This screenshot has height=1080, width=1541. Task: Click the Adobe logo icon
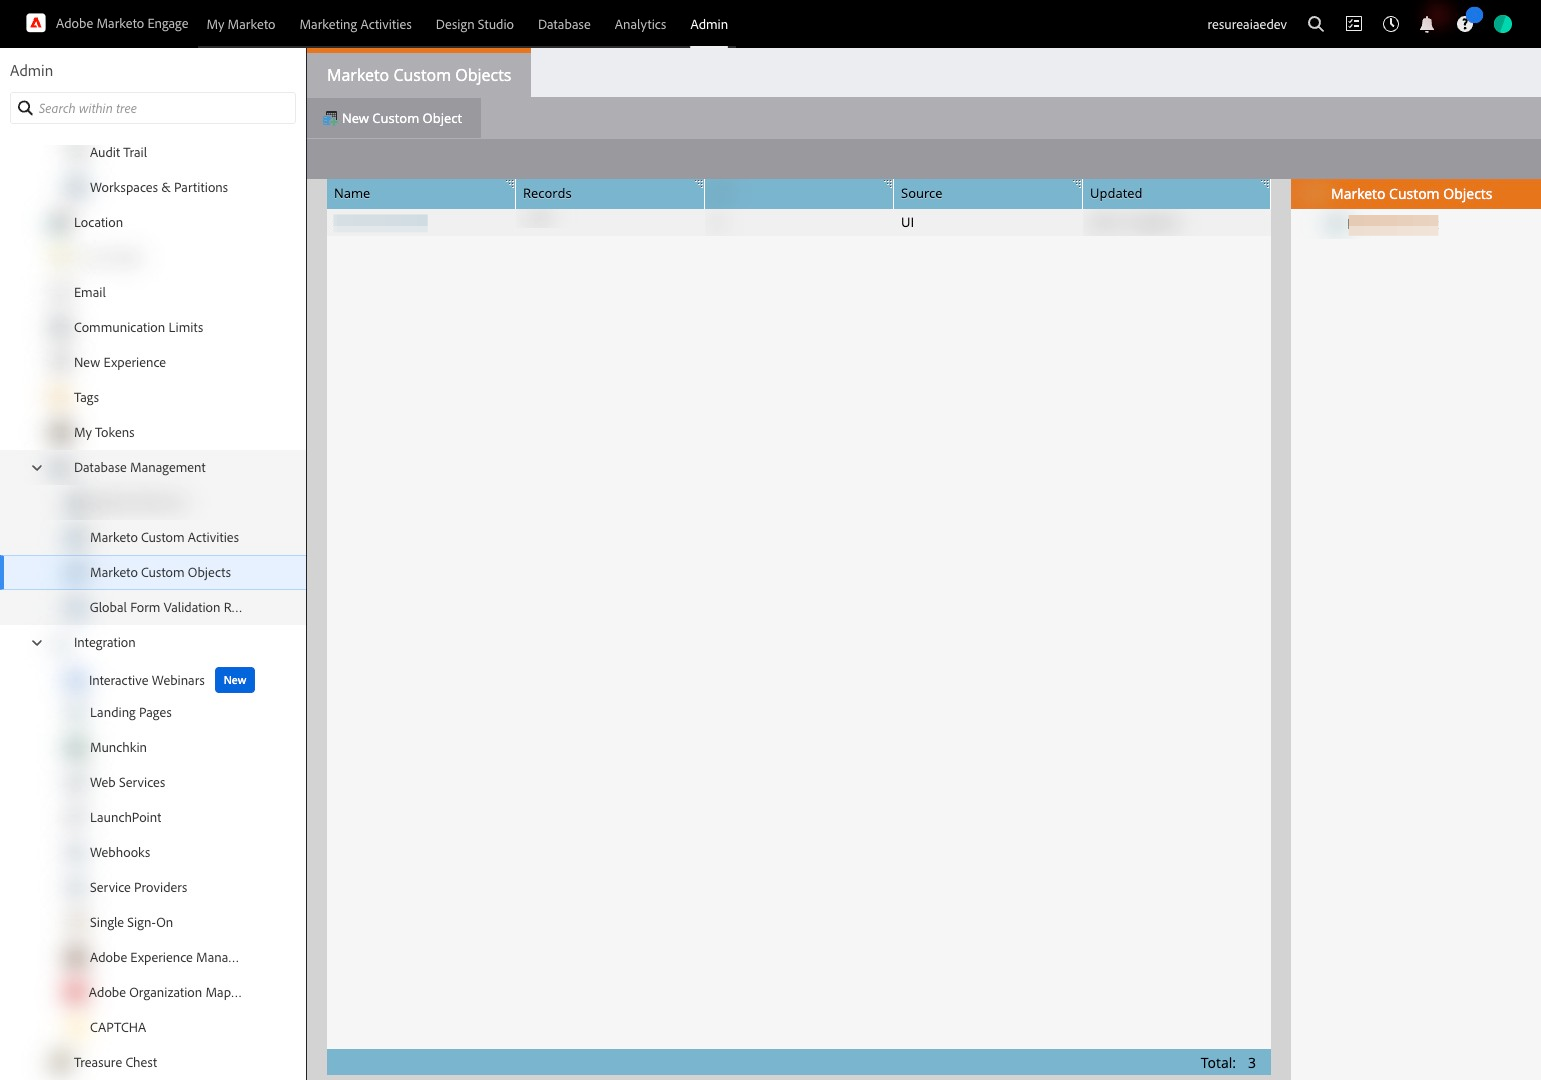pos(36,23)
